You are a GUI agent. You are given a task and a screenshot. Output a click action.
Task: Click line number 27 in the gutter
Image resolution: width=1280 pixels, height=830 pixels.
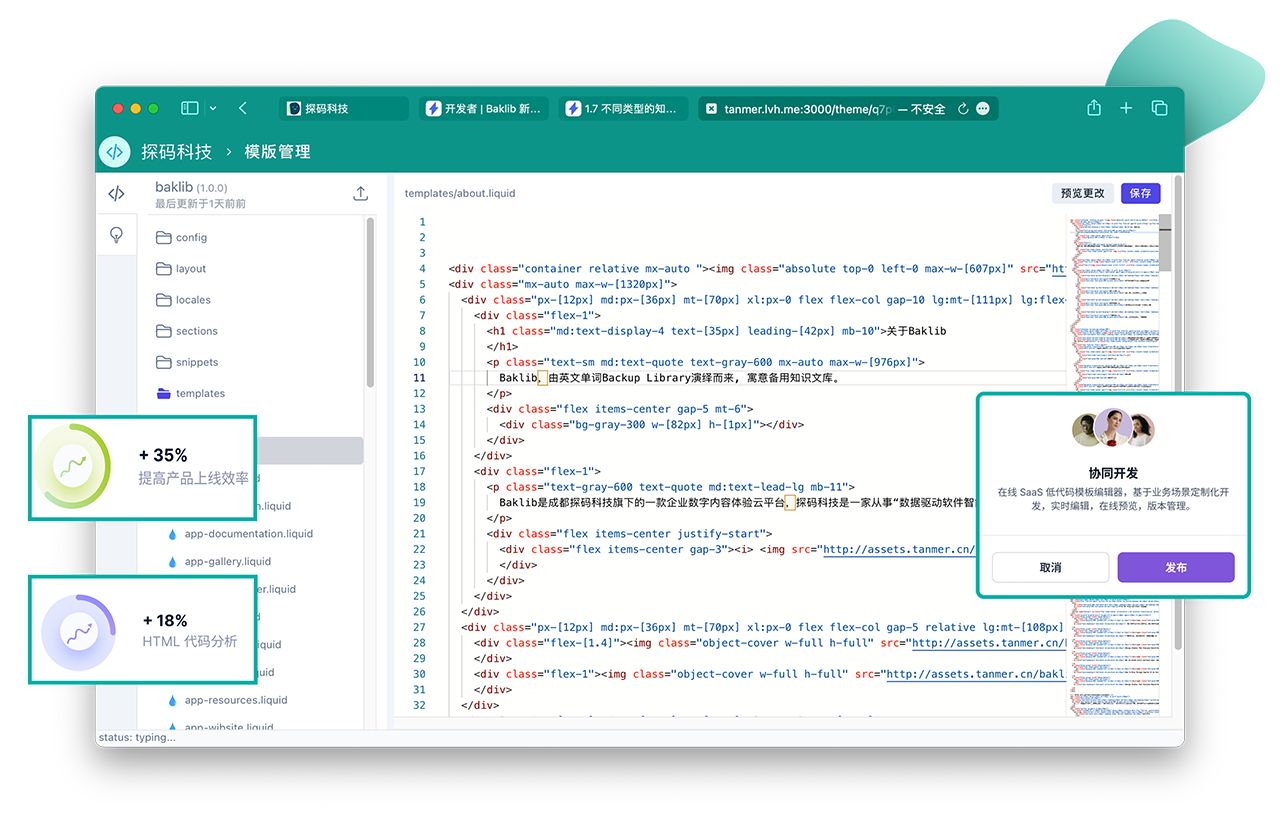(x=419, y=627)
